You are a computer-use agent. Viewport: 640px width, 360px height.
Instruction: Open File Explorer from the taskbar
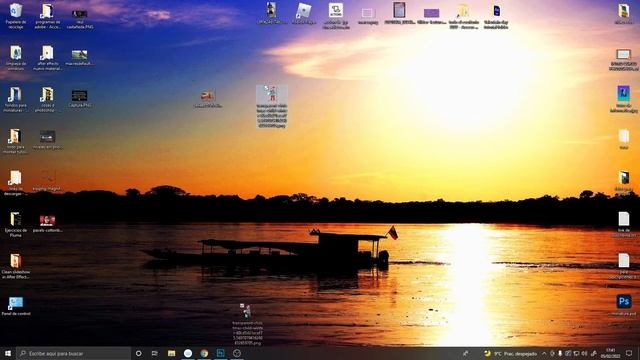click(171, 353)
